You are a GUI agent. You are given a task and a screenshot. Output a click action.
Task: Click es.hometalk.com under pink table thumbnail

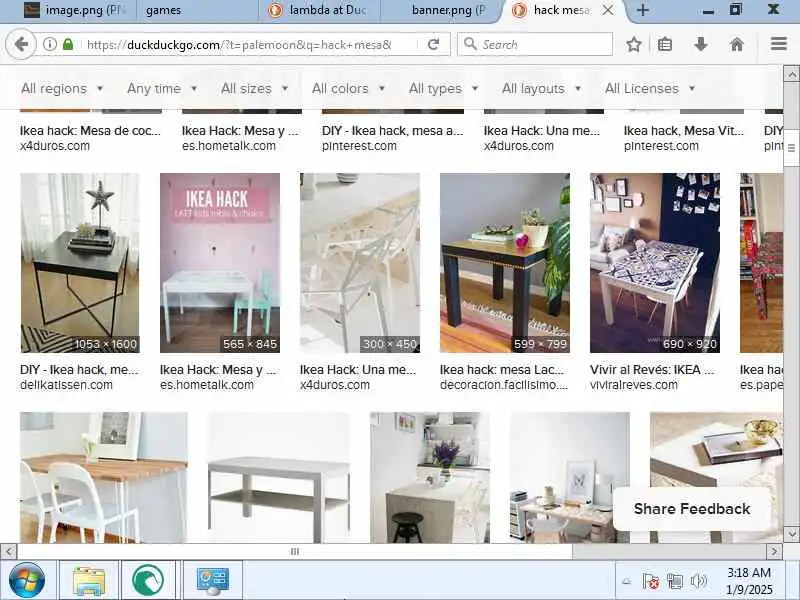point(207,385)
